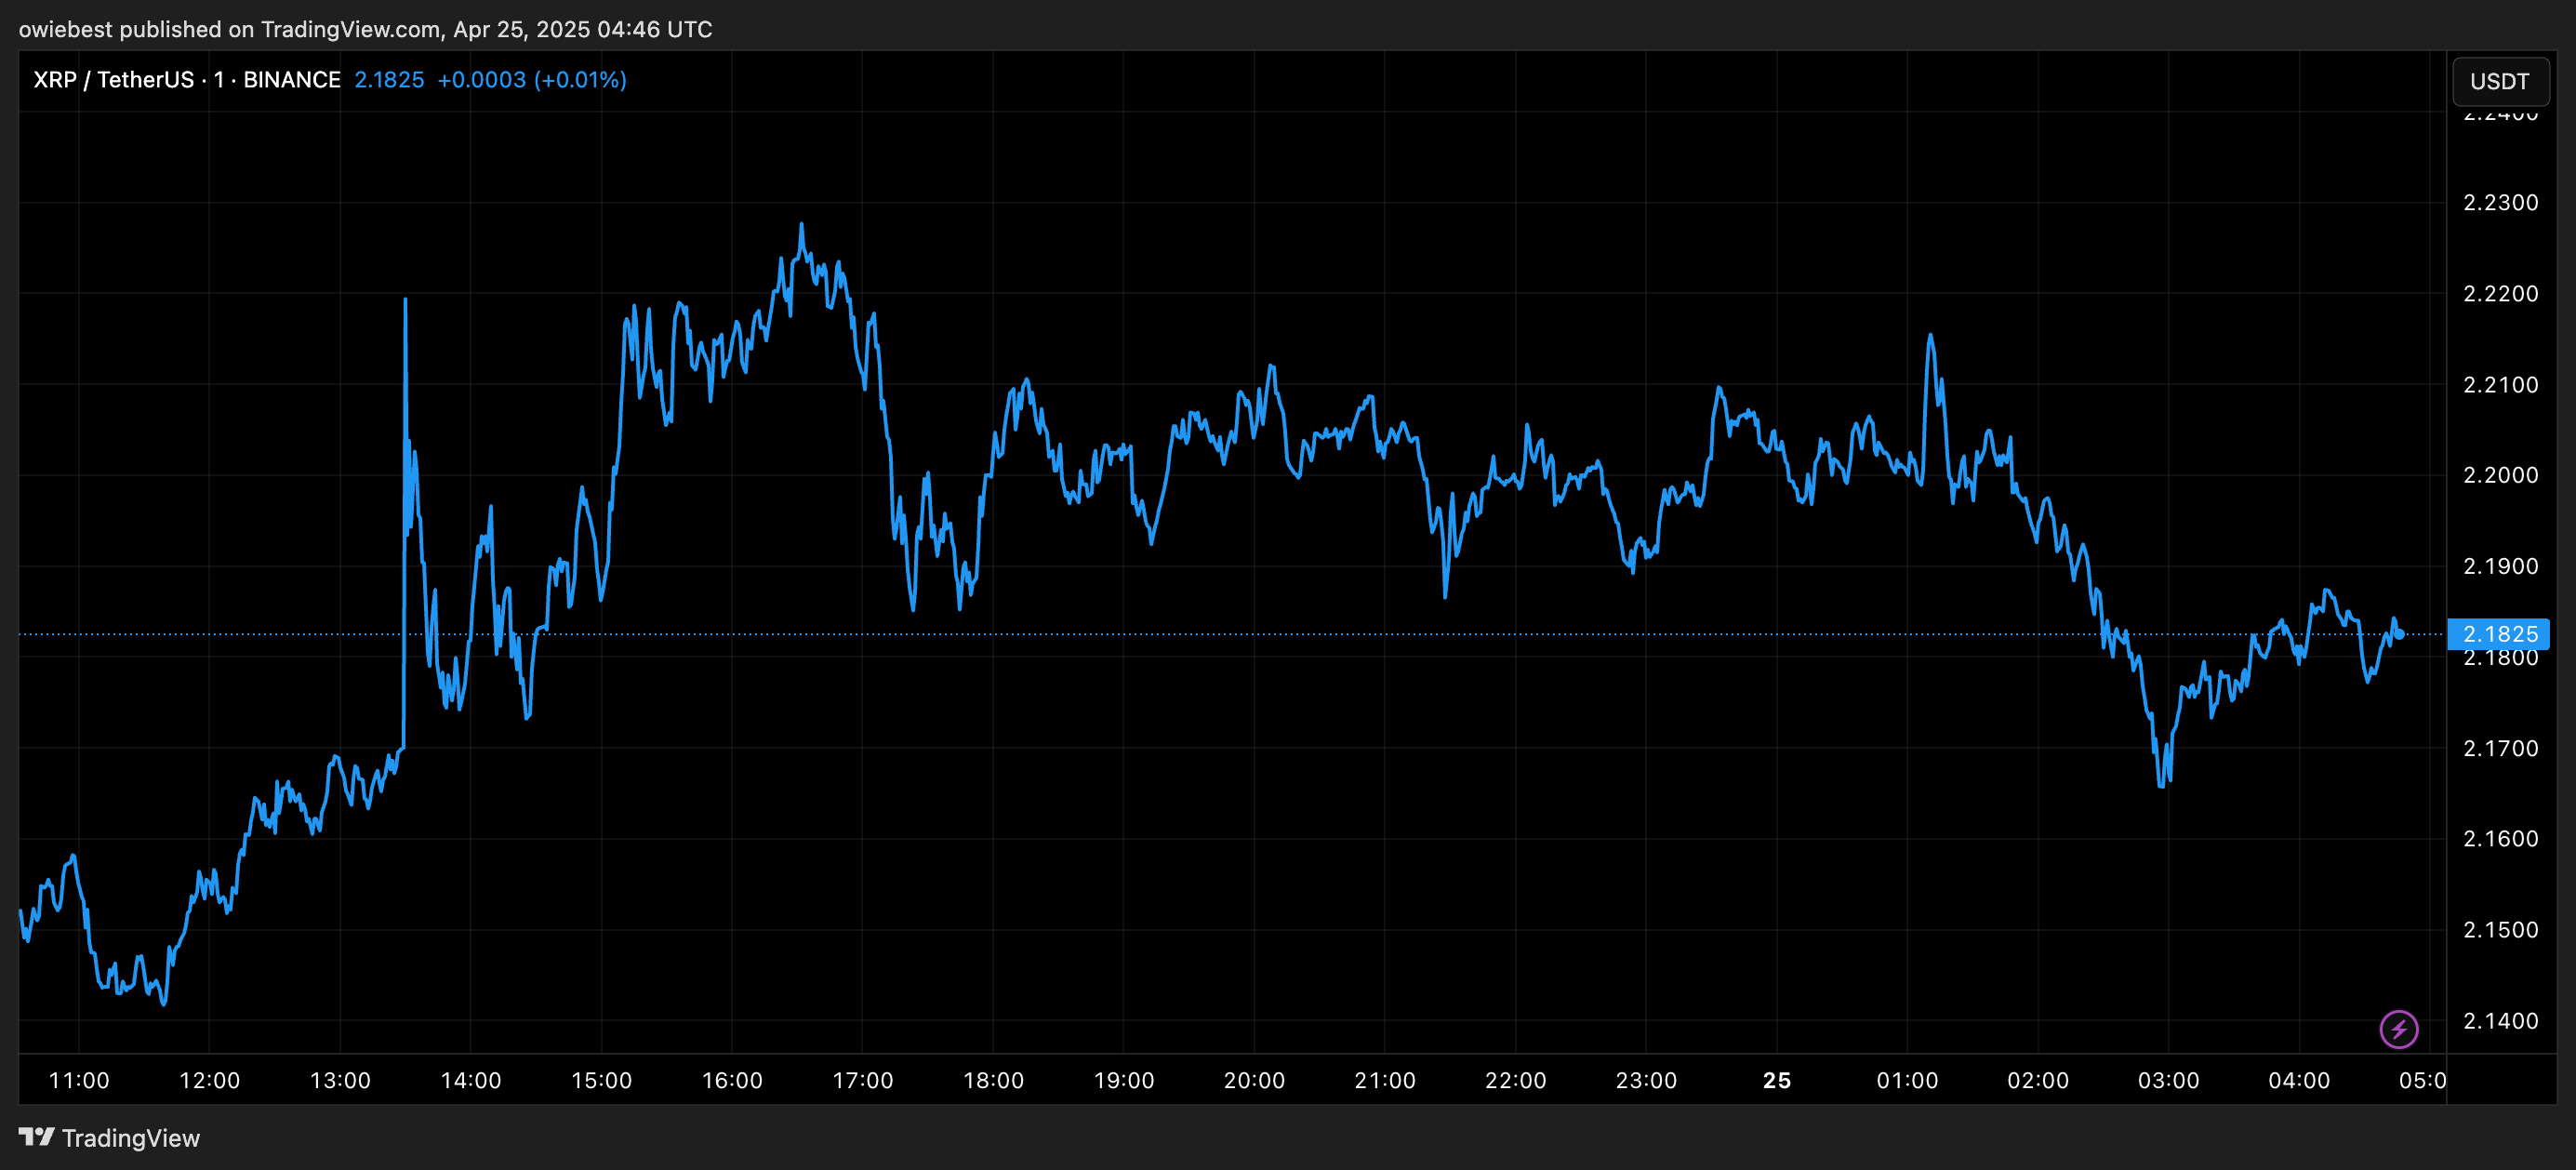Click the 04:00 time axis label
Viewport: 2576px width, 1170px height.
point(2299,1081)
